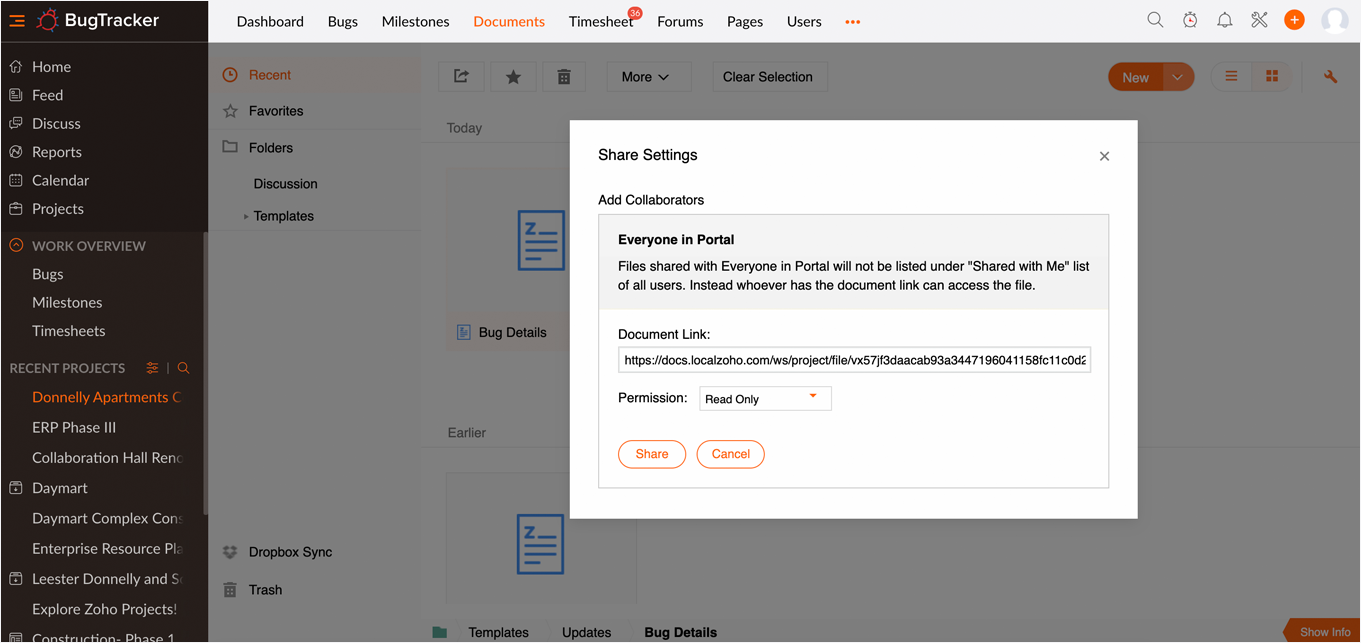Go to the Milestones tab
This screenshot has width=1361, height=643.
(415, 22)
